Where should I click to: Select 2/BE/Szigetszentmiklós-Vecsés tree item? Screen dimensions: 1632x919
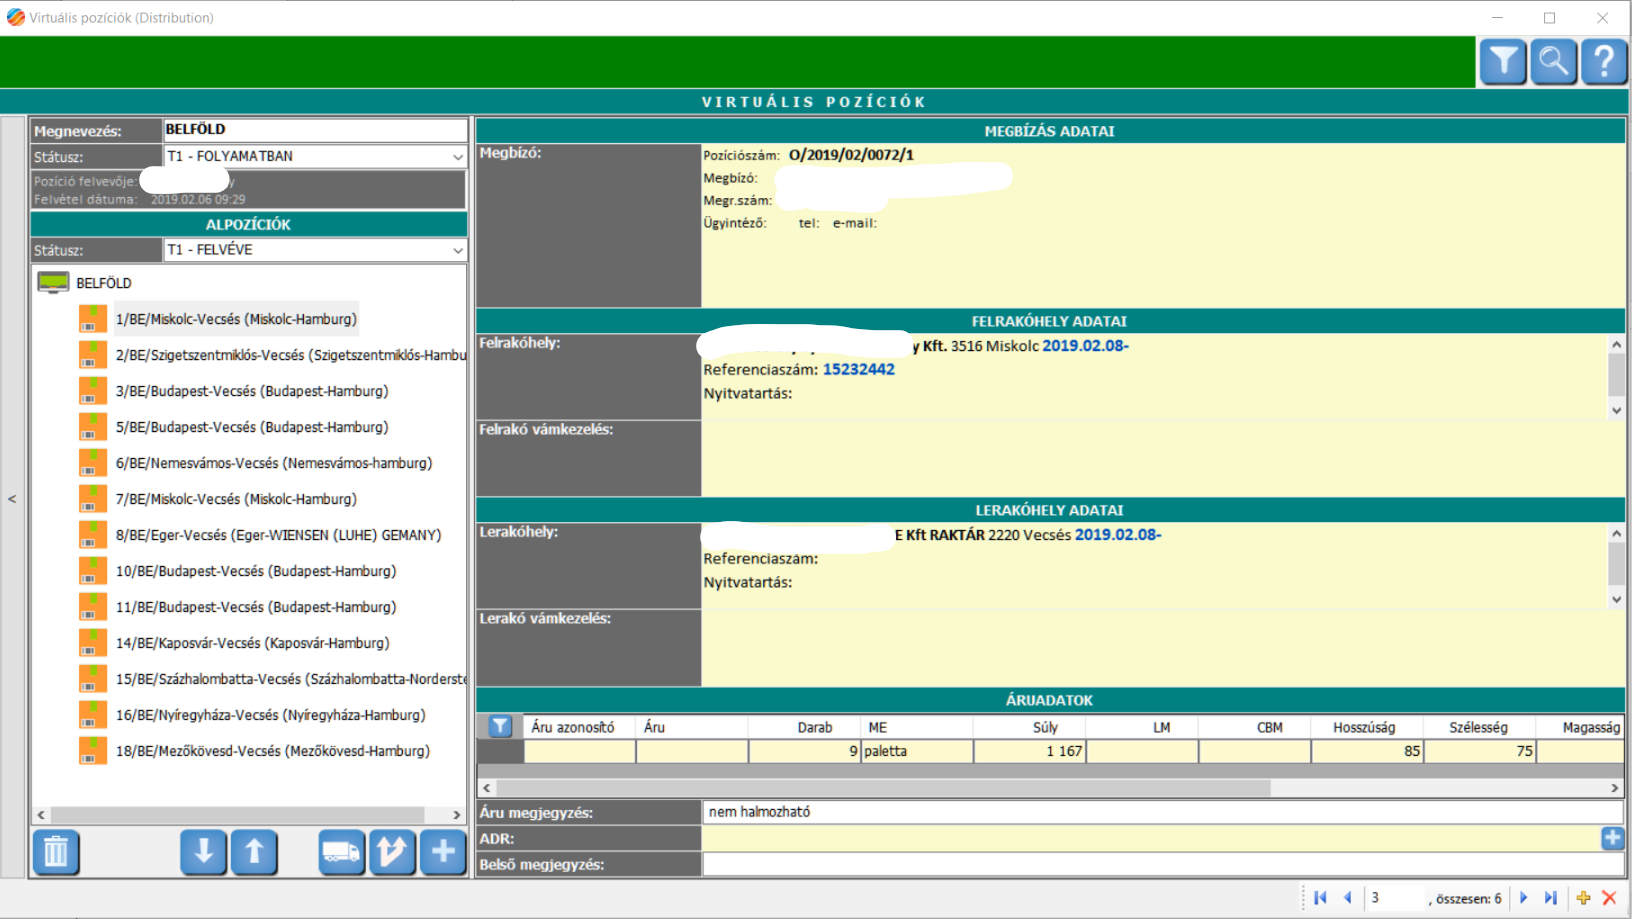pos(291,355)
